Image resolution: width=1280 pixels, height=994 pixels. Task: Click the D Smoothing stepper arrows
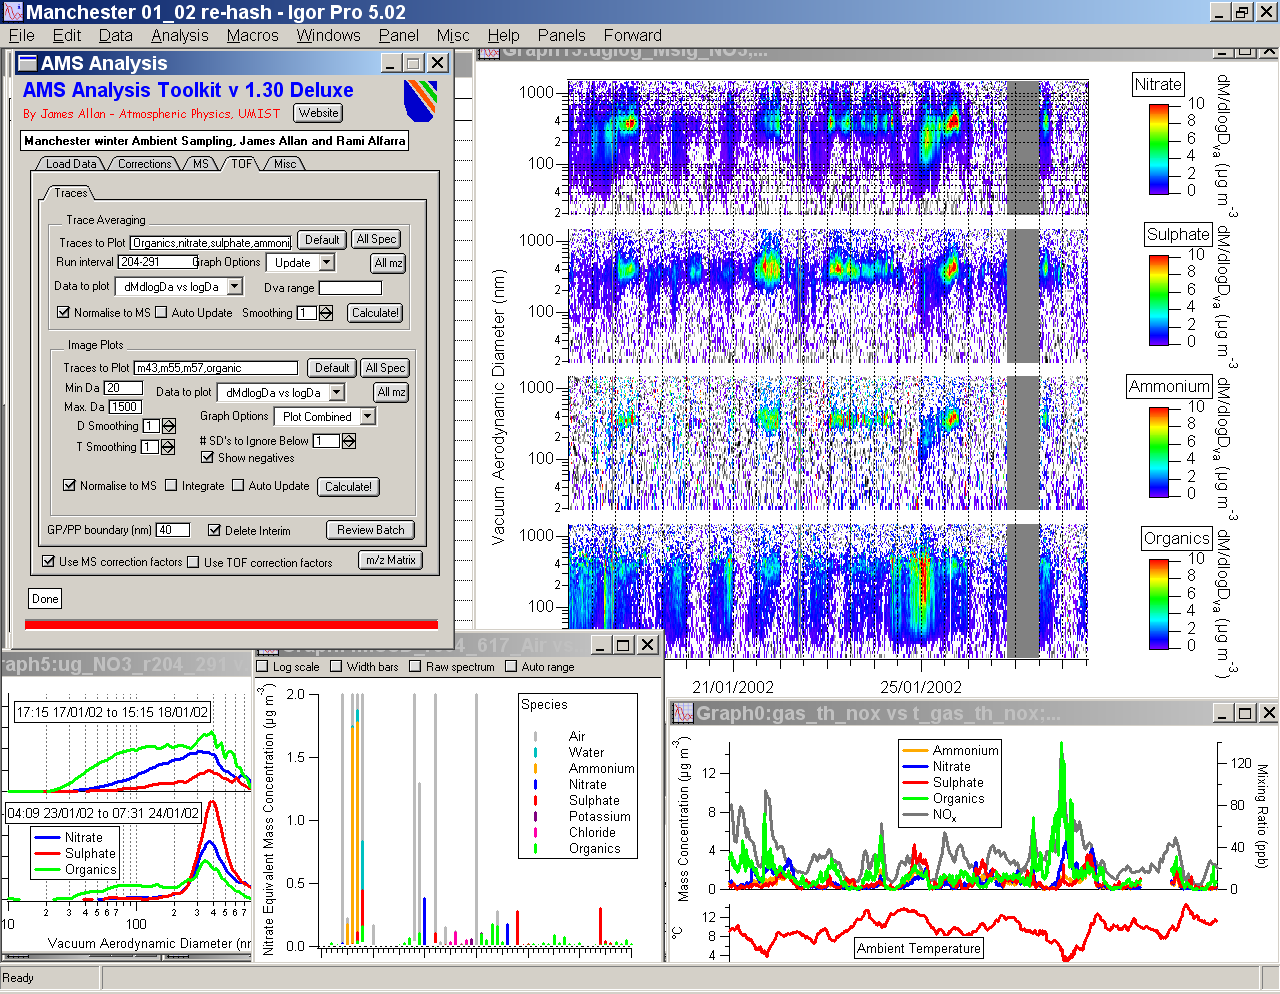(x=168, y=426)
